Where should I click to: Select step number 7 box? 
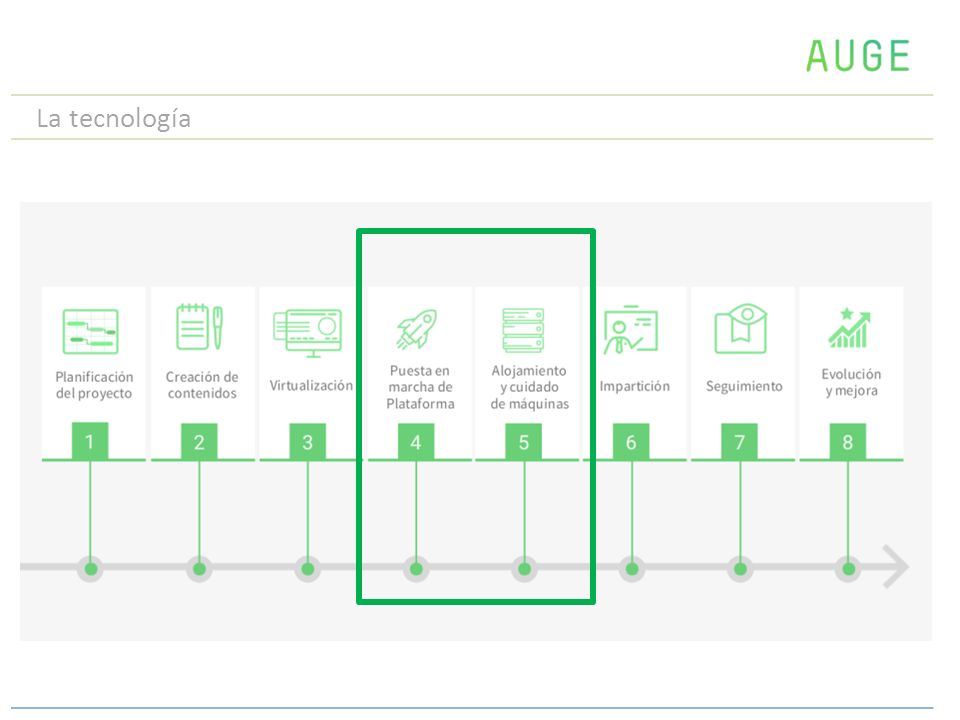pos(740,441)
